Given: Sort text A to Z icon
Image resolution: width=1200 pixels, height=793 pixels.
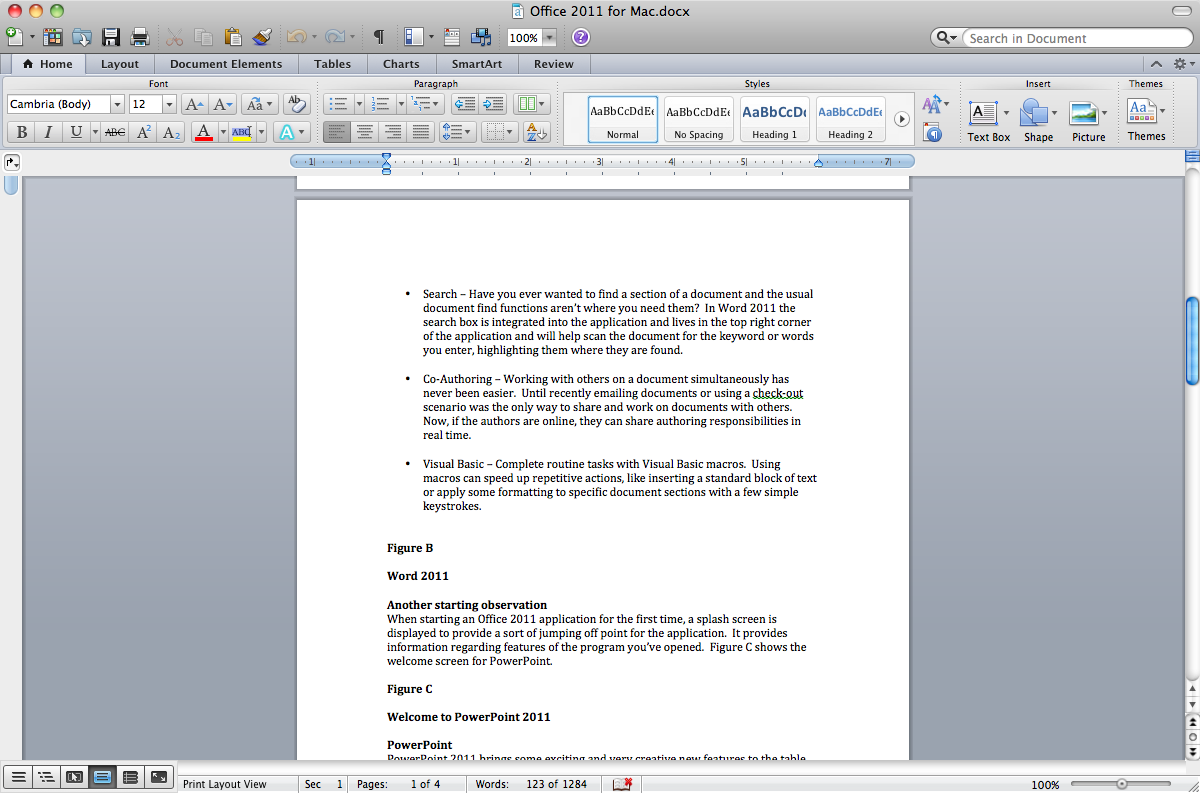Looking at the screenshot, I should pos(536,132).
